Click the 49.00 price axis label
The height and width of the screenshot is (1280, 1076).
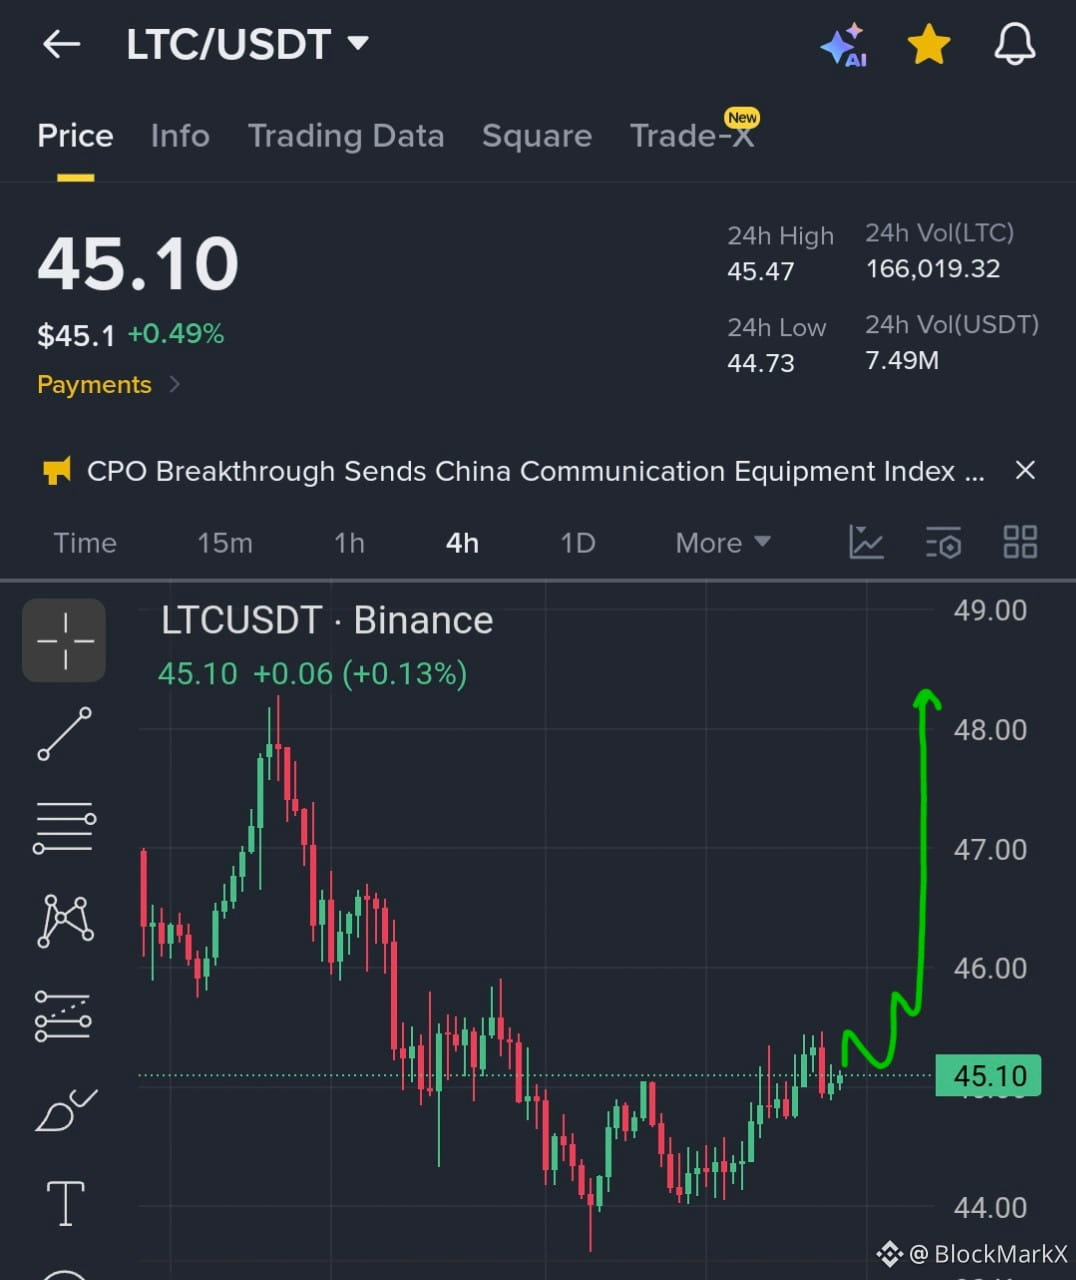[x=990, y=610]
